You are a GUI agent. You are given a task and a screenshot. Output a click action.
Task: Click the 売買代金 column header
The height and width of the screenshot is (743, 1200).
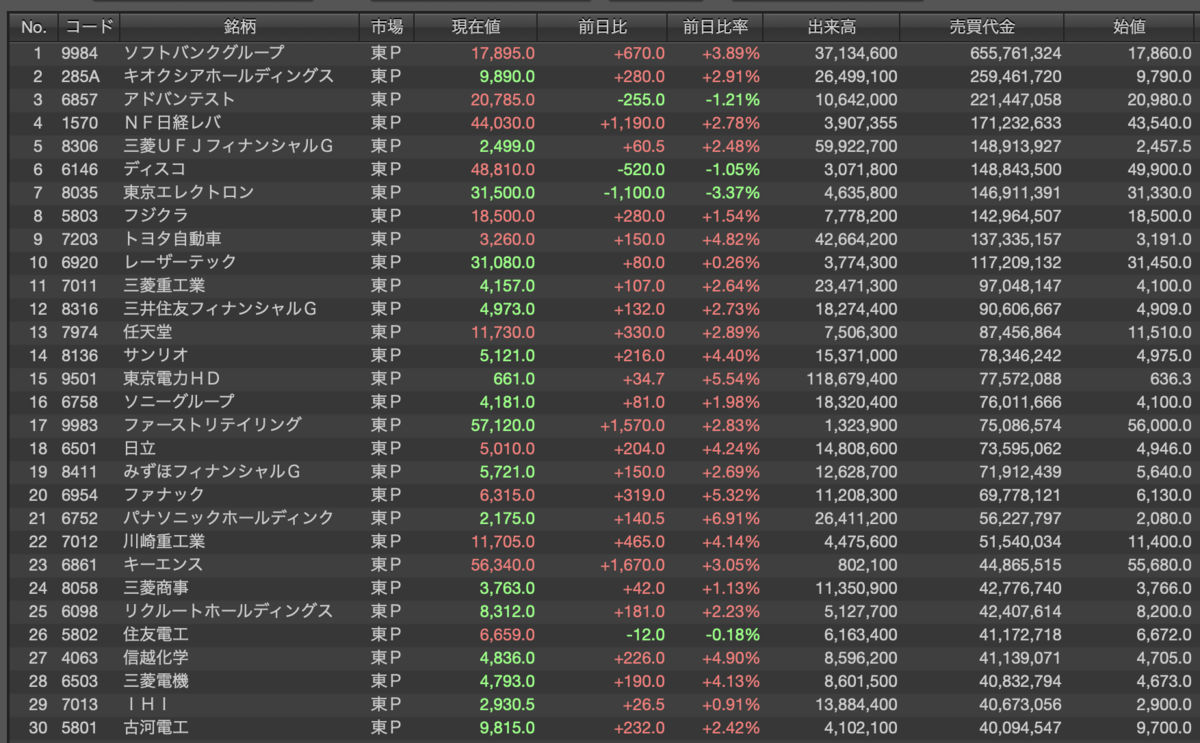981,27
